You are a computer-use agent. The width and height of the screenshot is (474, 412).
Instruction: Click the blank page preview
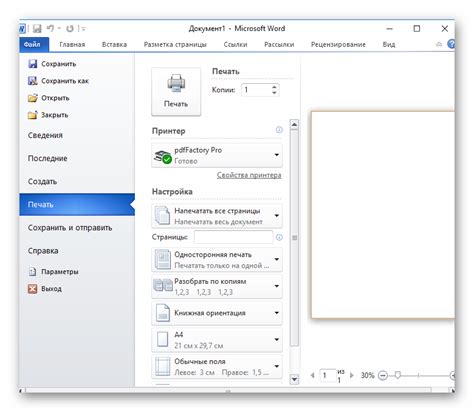[x=383, y=215]
